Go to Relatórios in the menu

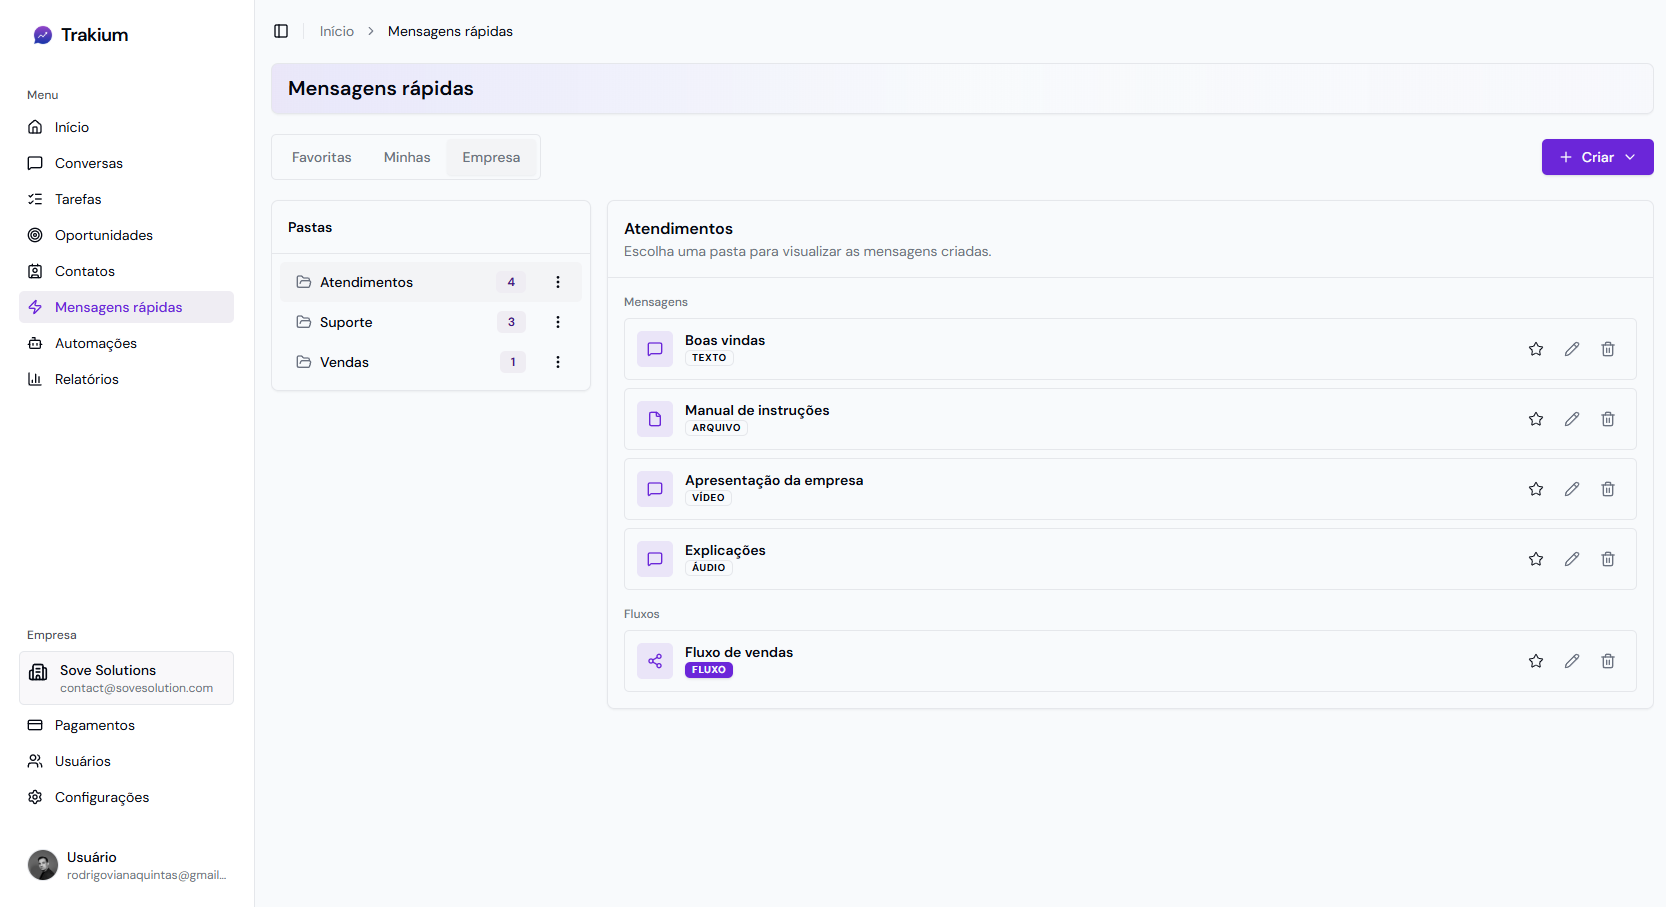(87, 379)
